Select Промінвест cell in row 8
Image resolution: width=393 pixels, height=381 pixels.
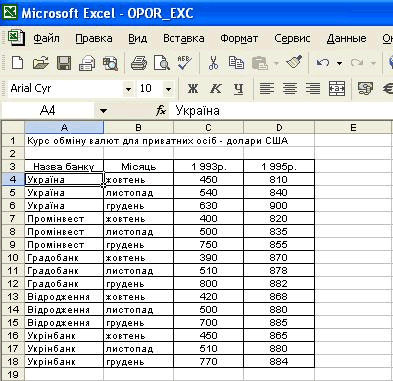pos(64,232)
